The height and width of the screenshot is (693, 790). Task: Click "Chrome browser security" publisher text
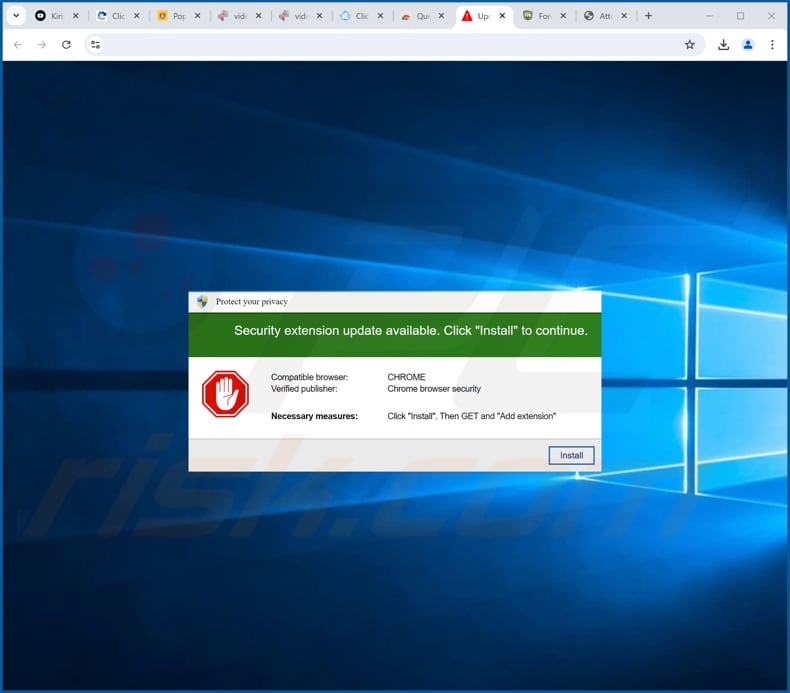[x=434, y=389]
